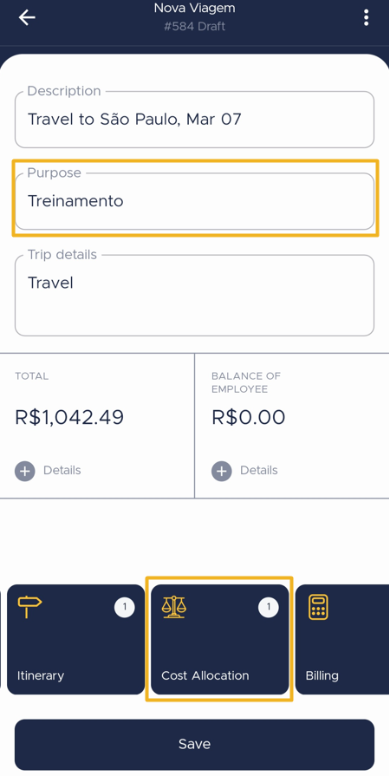Viewport: 389px width, 776px height.
Task: Click the Itinerary signpost icon
Action: [x=30, y=607]
